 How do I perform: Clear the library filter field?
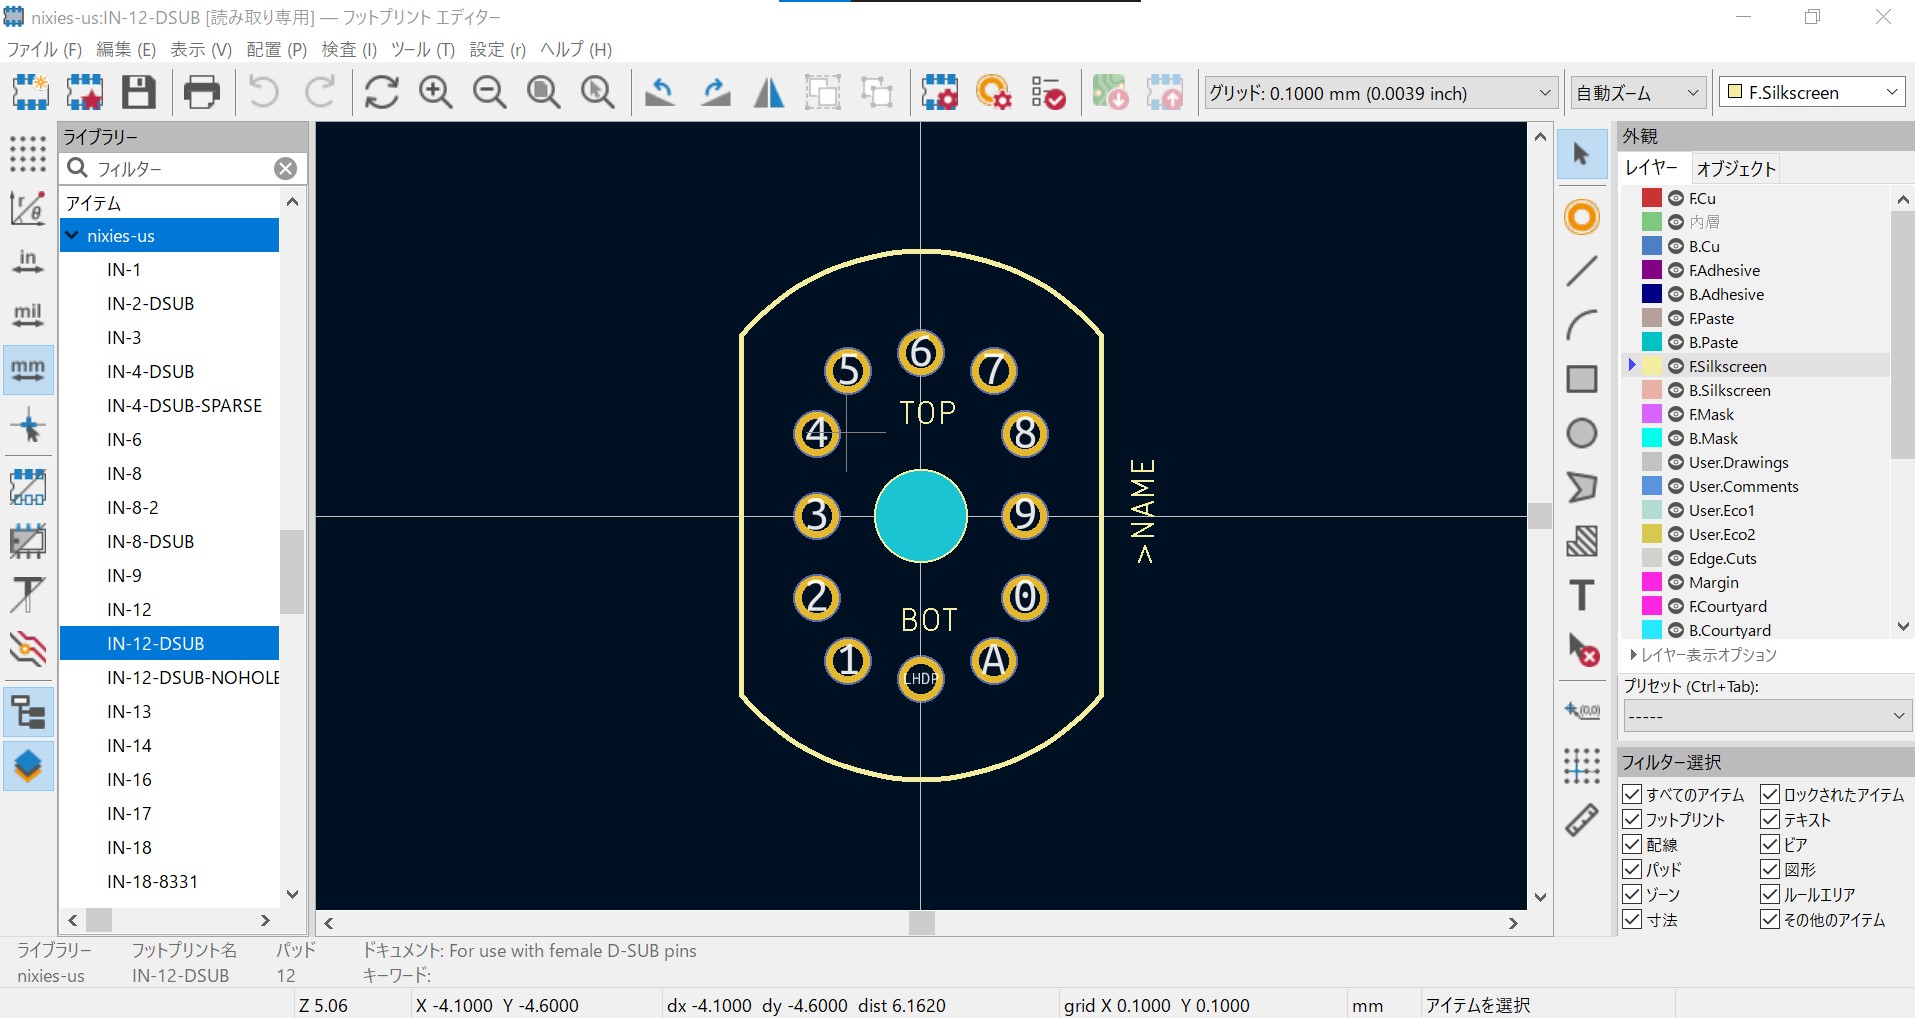(286, 168)
